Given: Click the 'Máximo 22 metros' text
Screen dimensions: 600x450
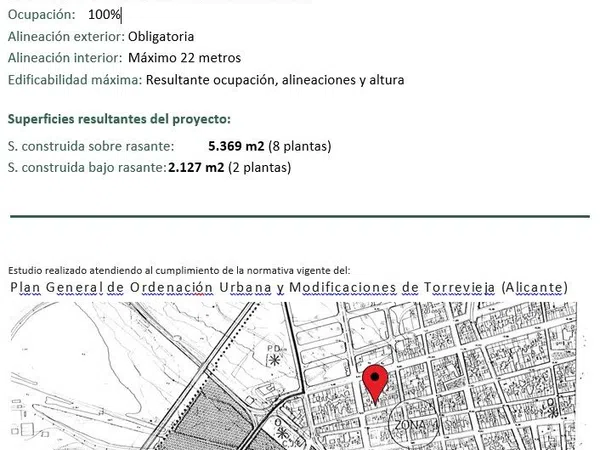Looking at the screenshot, I should [x=184, y=58].
